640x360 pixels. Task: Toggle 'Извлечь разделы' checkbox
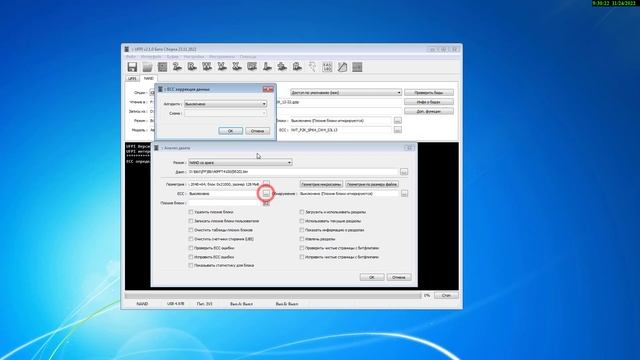(302, 239)
